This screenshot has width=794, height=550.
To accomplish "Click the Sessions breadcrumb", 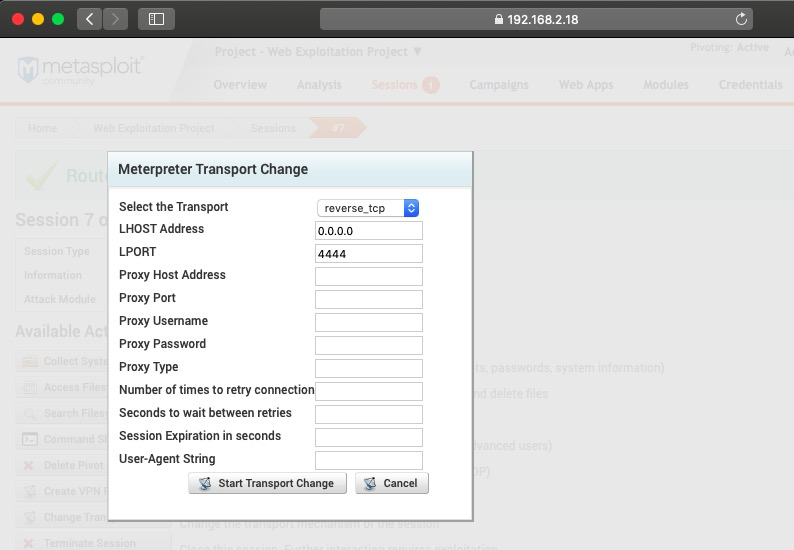I will pyautogui.click(x=273, y=128).
